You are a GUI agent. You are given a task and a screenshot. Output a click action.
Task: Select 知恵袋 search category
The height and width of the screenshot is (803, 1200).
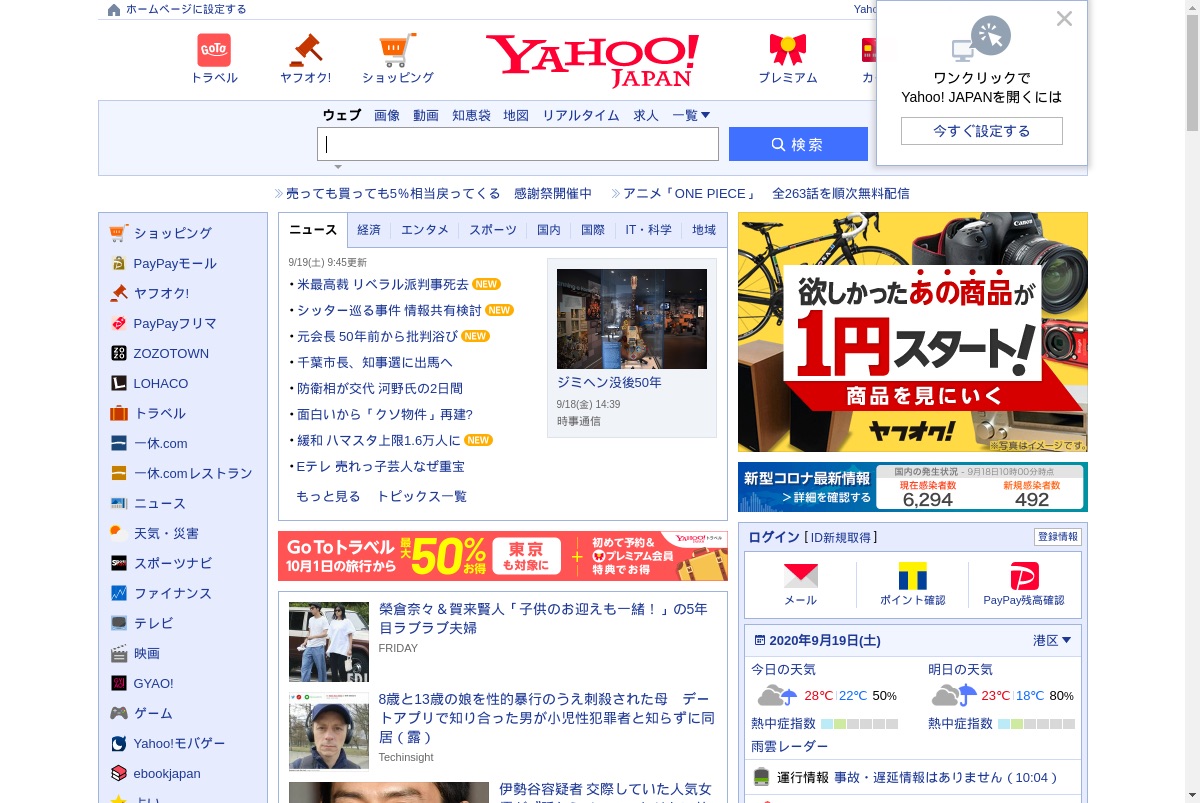pos(471,115)
